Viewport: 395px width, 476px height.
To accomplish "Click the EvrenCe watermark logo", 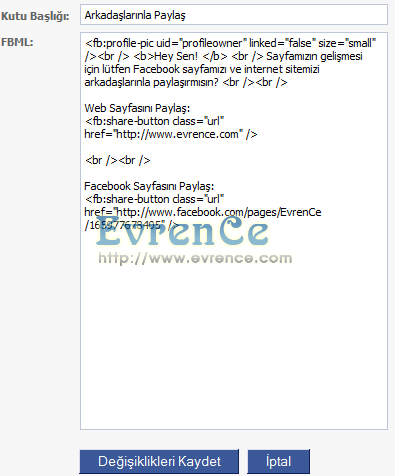I will (182, 231).
